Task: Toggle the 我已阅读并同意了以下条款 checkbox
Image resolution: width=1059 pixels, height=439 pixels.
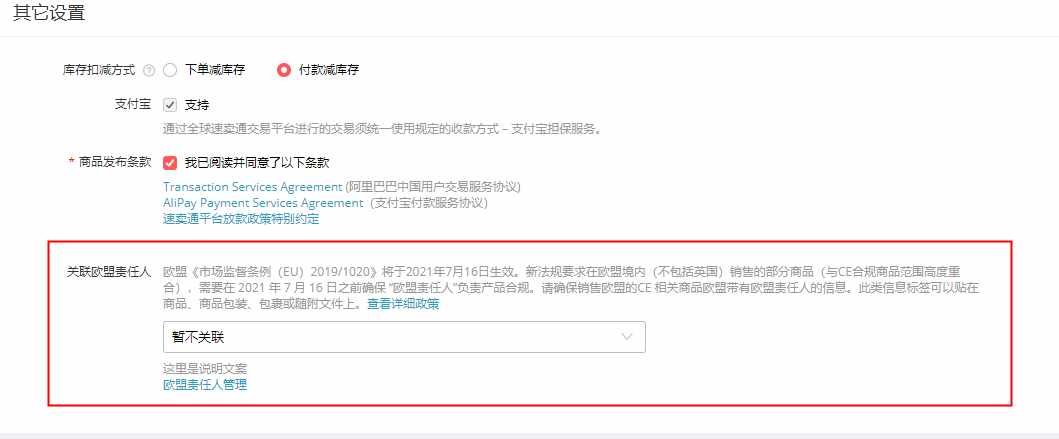Action: point(170,163)
